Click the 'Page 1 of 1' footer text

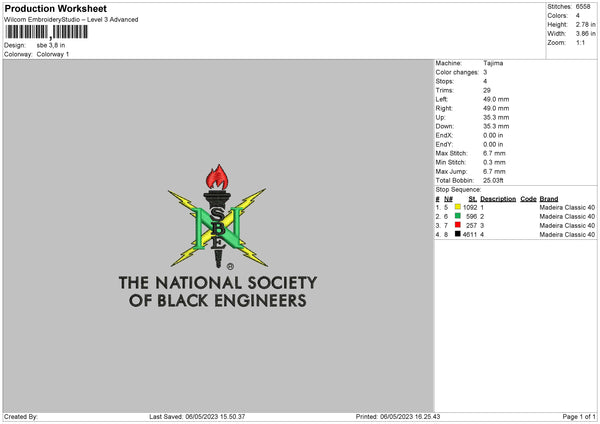tap(579, 416)
